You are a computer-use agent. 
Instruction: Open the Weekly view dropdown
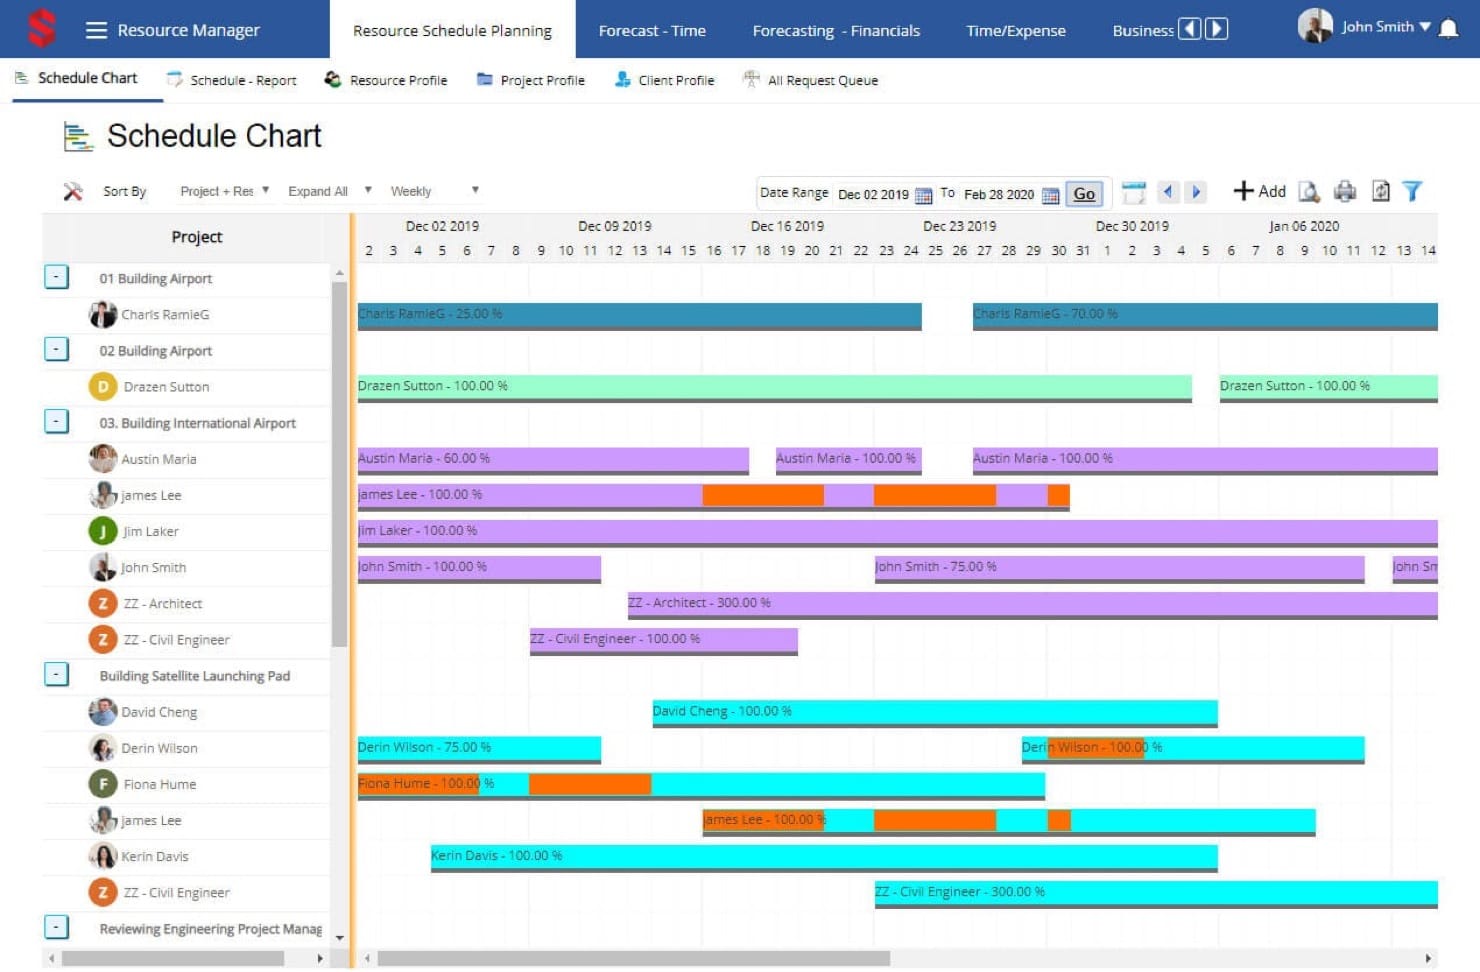click(434, 191)
